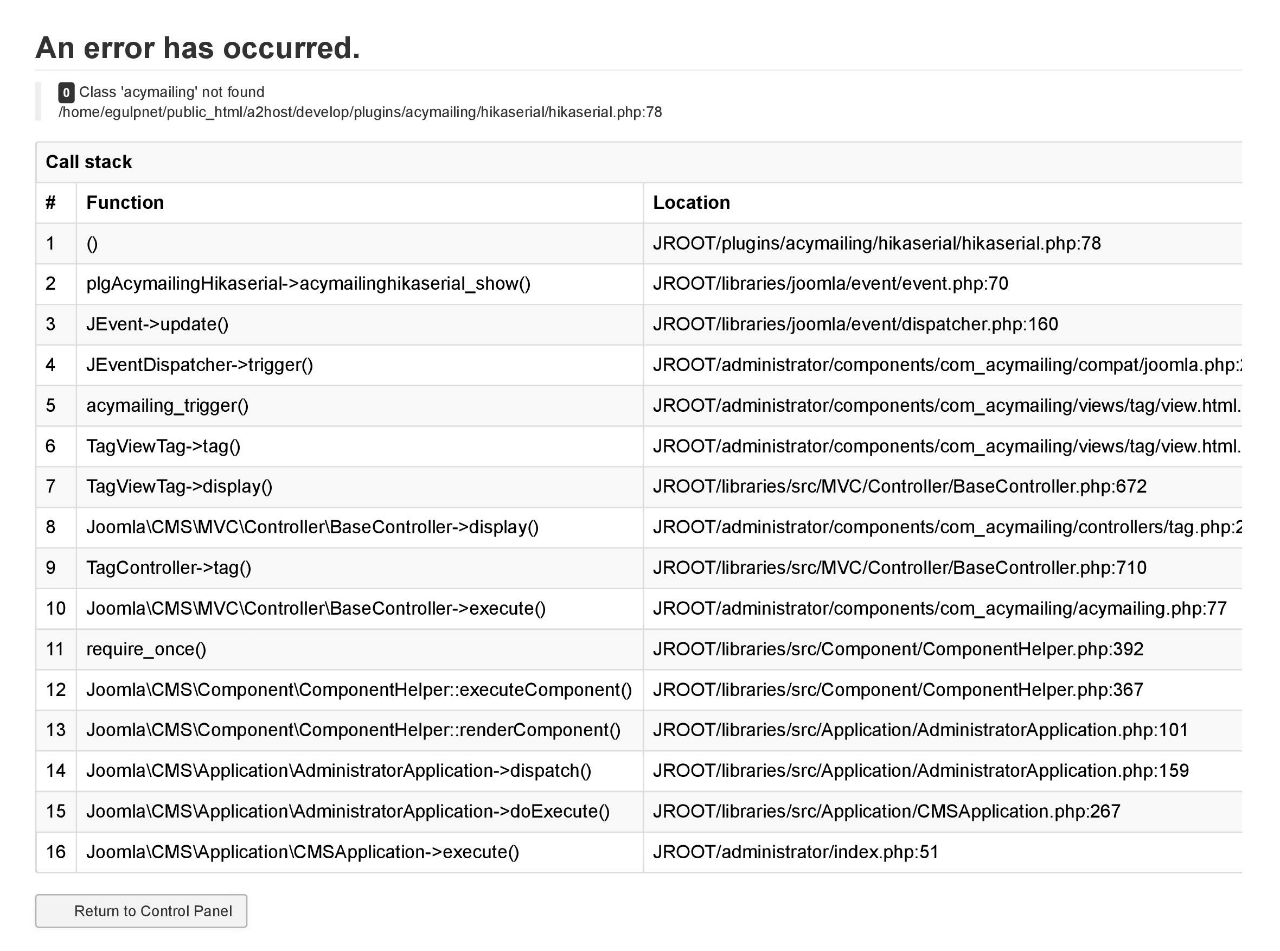This screenshot has width=1280, height=951.
Task: Click the ComponentHelper::executeComponent() entry
Action: (x=359, y=690)
